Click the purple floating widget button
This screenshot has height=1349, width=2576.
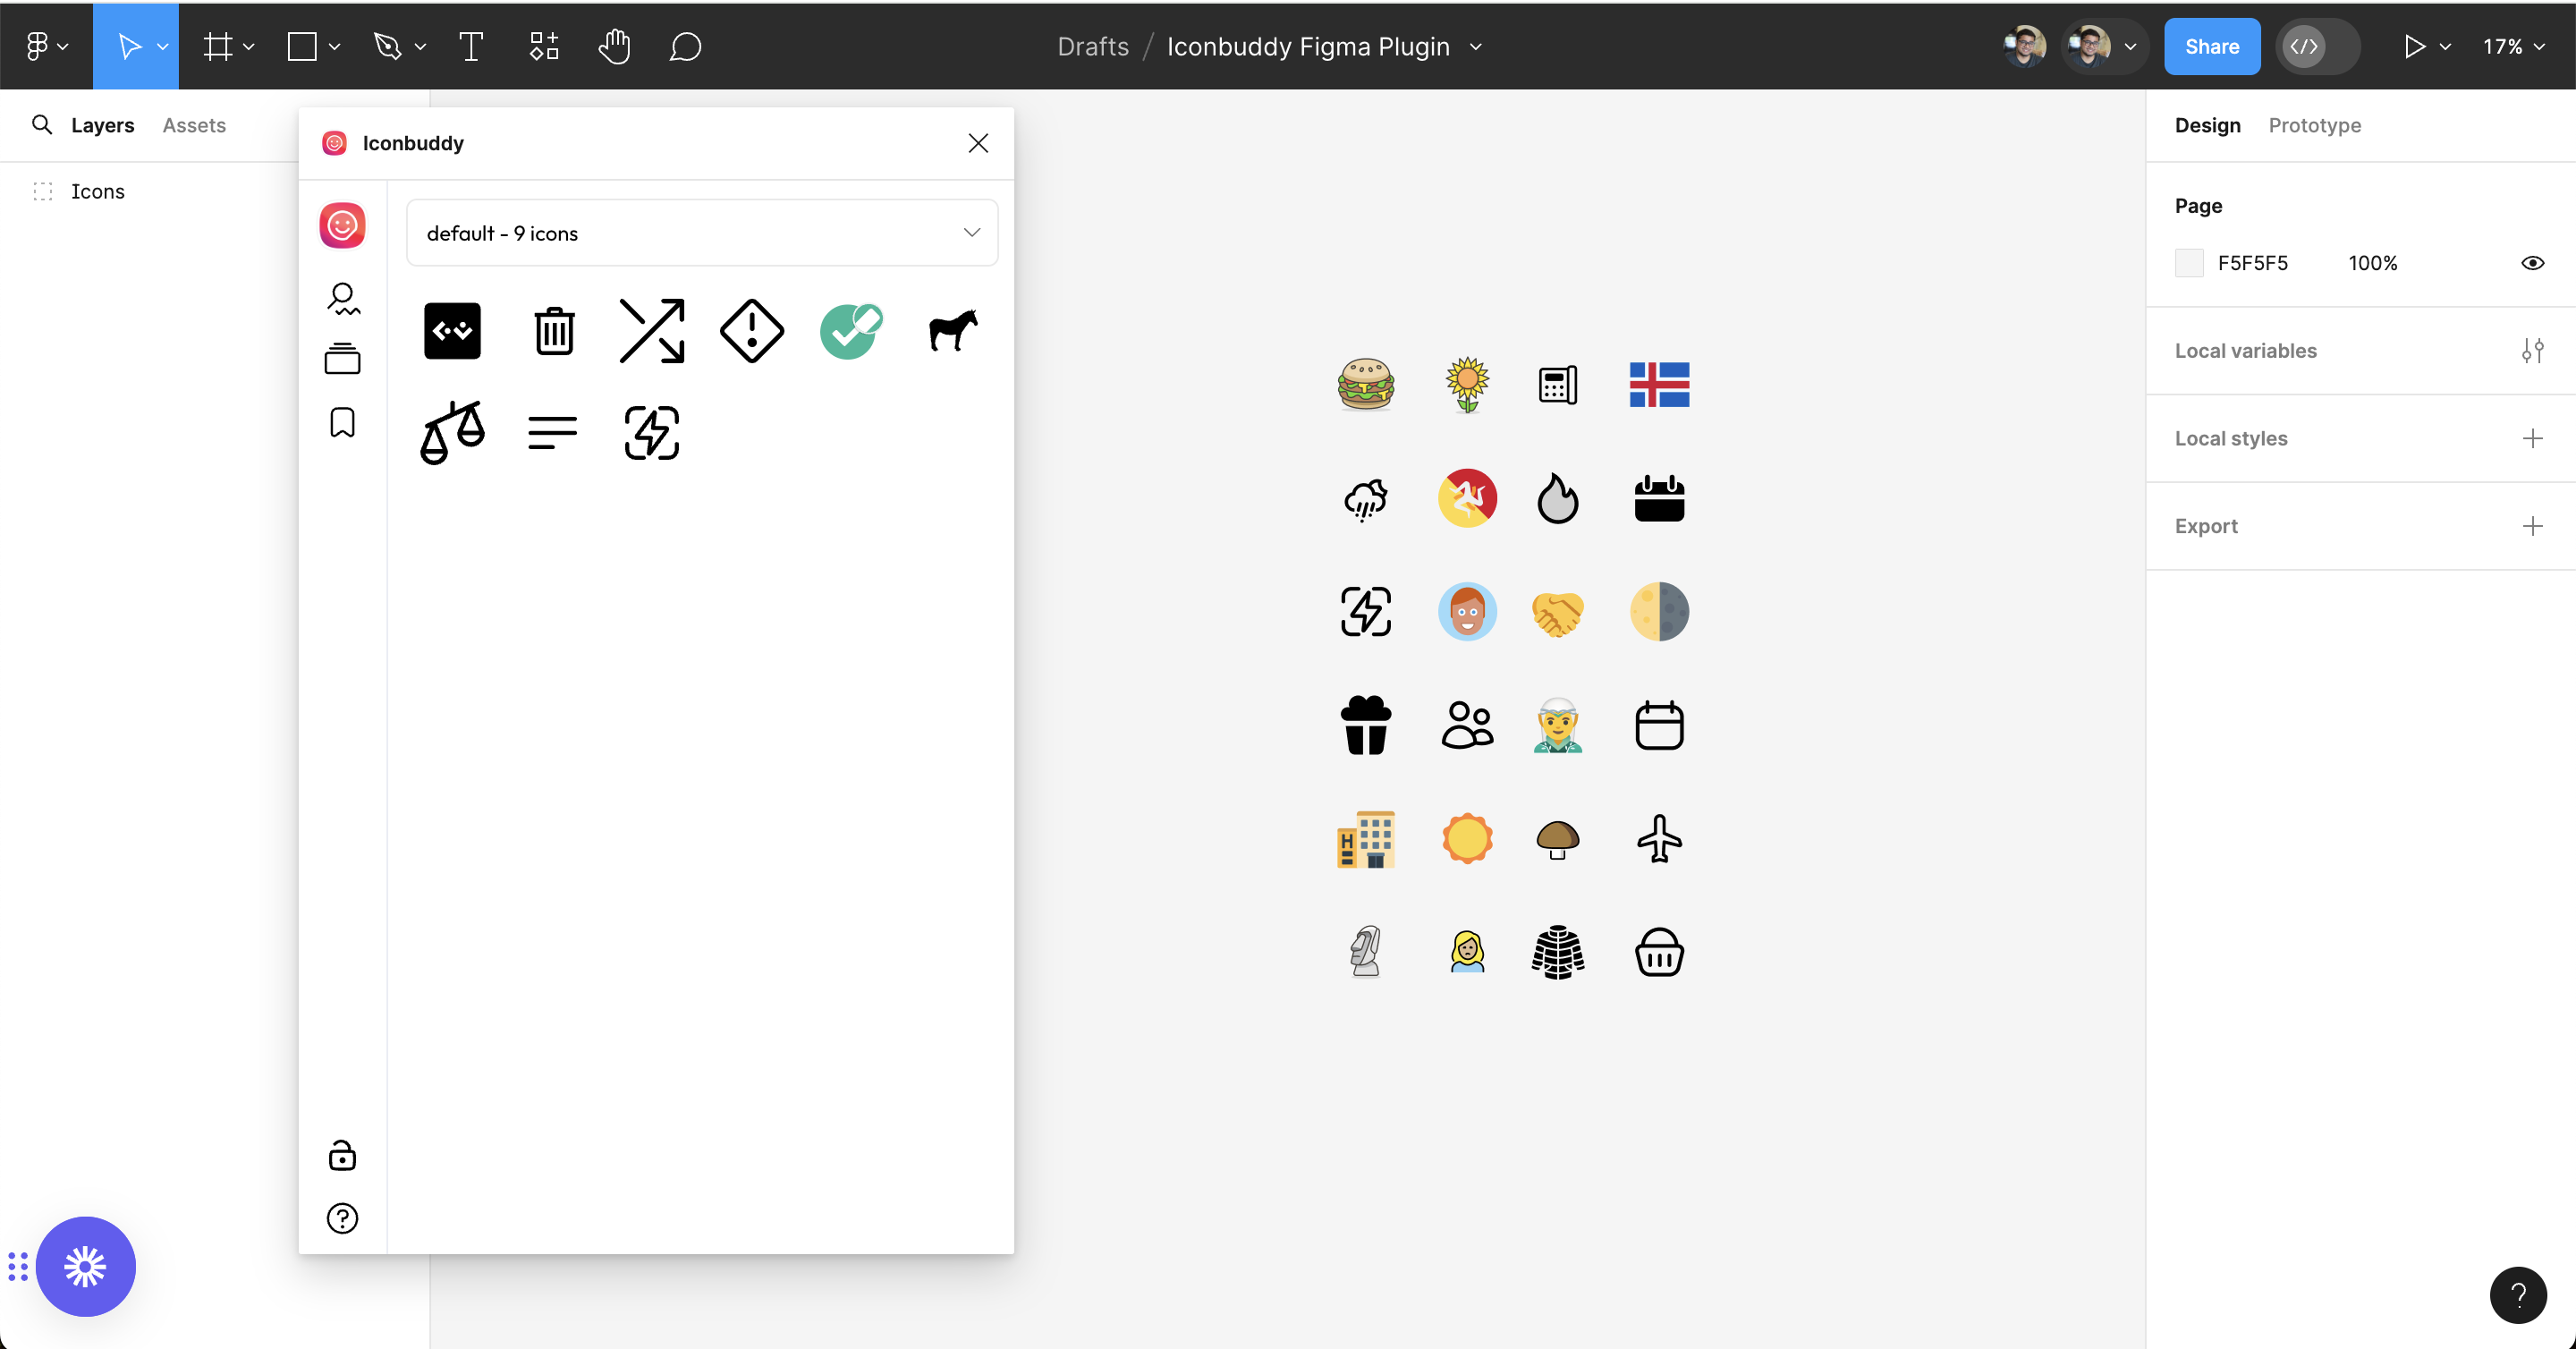click(85, 1266)
